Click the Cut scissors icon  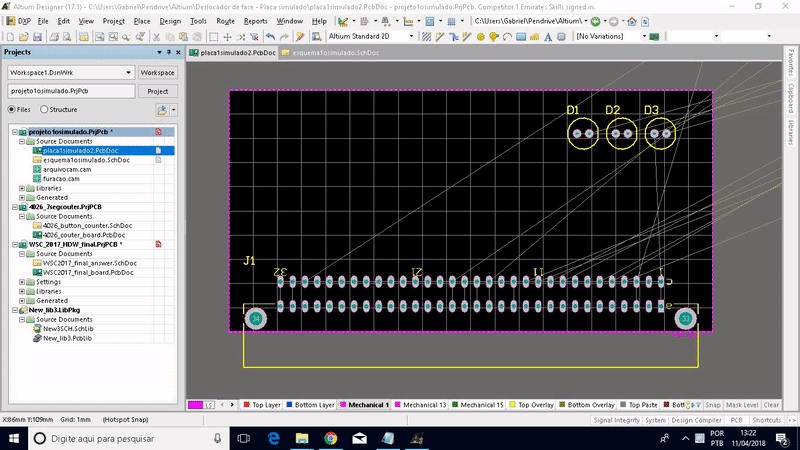(157, 37)
